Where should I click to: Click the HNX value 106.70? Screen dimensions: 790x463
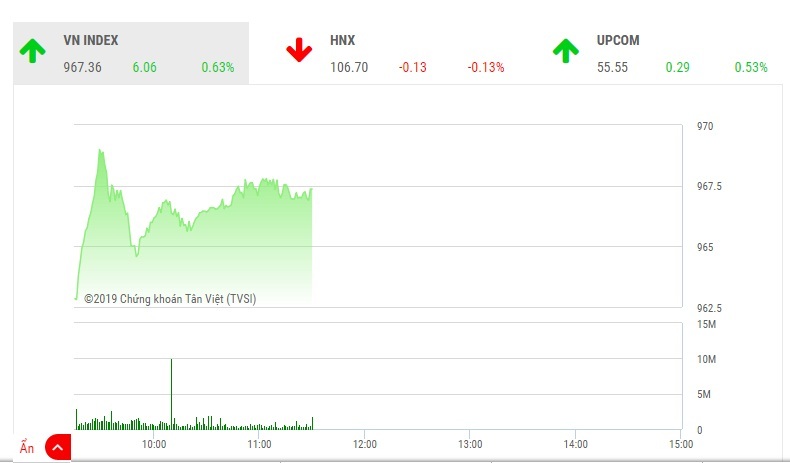(349, 67)
